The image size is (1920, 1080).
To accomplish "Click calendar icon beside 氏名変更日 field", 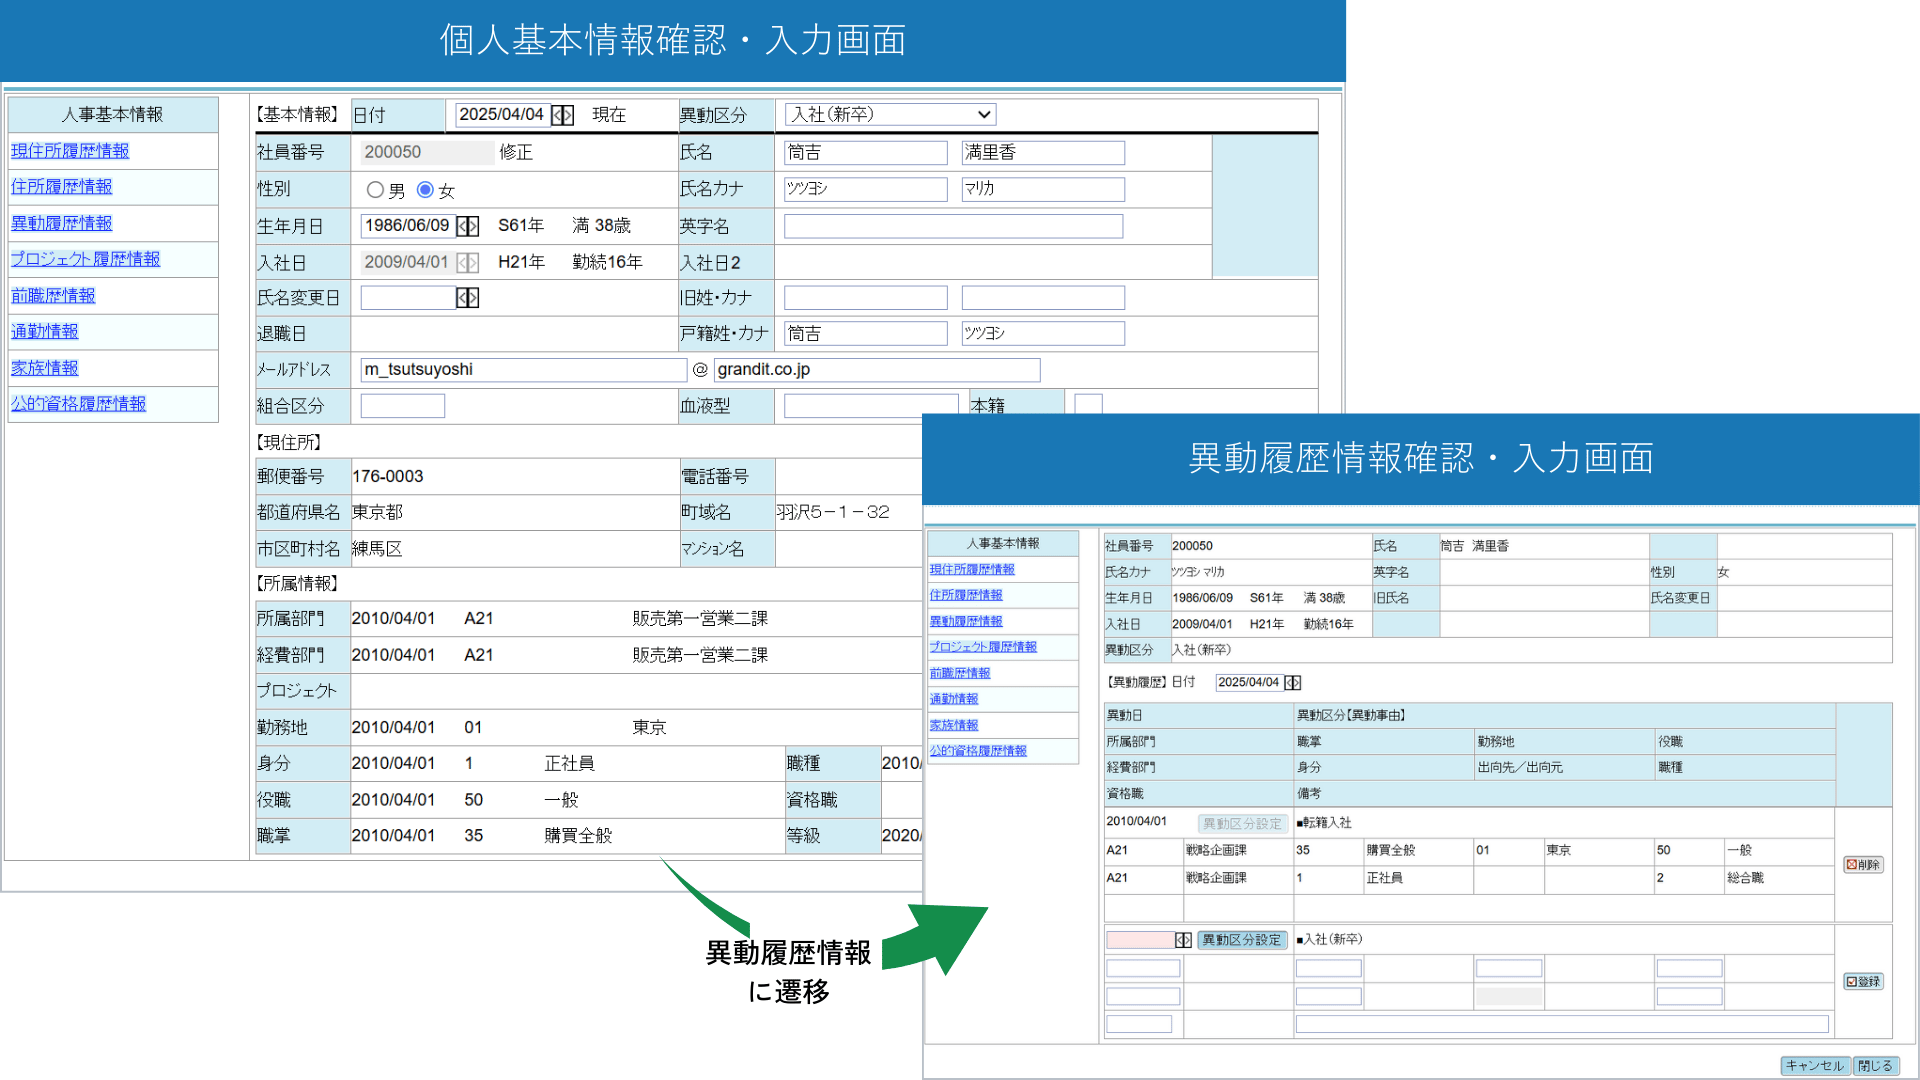I will [467, 298].
